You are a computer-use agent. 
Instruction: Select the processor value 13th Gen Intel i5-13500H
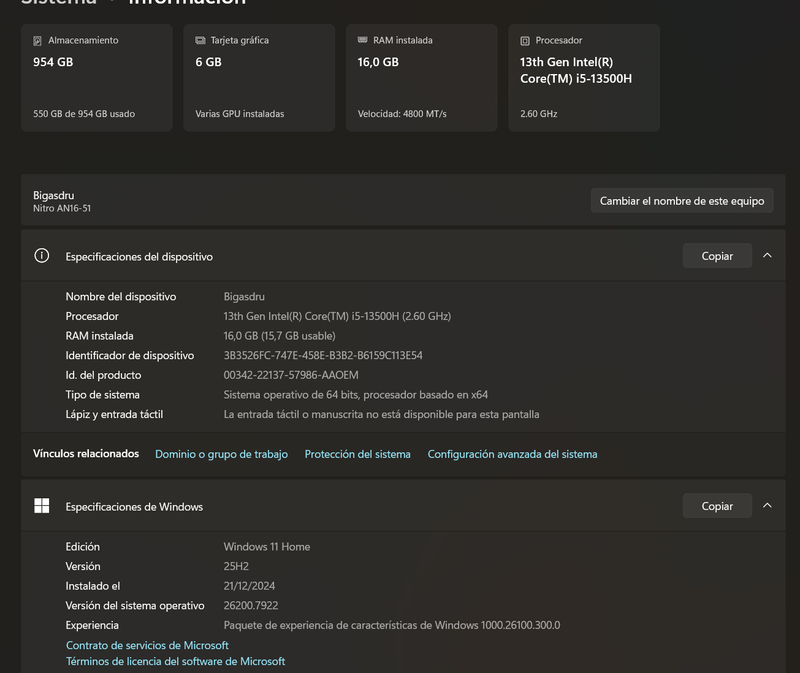point(337,316)
